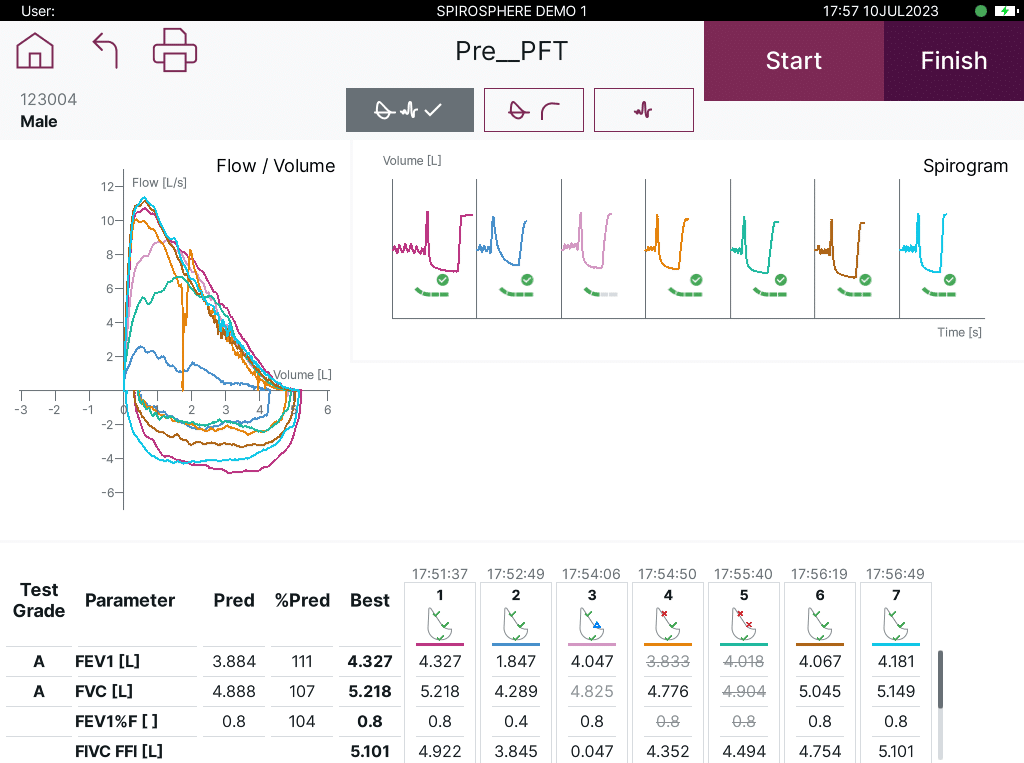Select the Finish tab
This screenshot has width=1024, height=763.
tap(953, 60)
